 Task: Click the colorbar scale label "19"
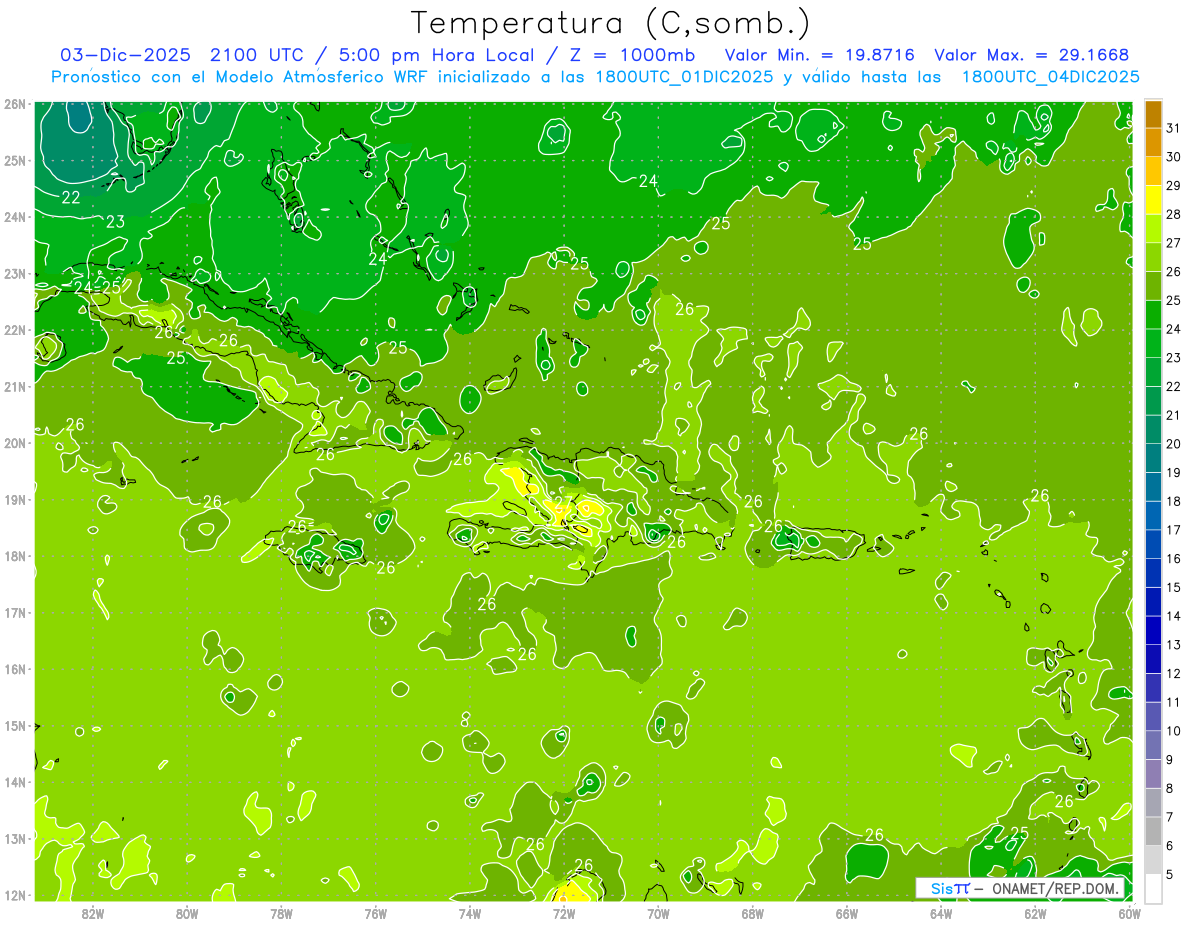click(1174, 472)
